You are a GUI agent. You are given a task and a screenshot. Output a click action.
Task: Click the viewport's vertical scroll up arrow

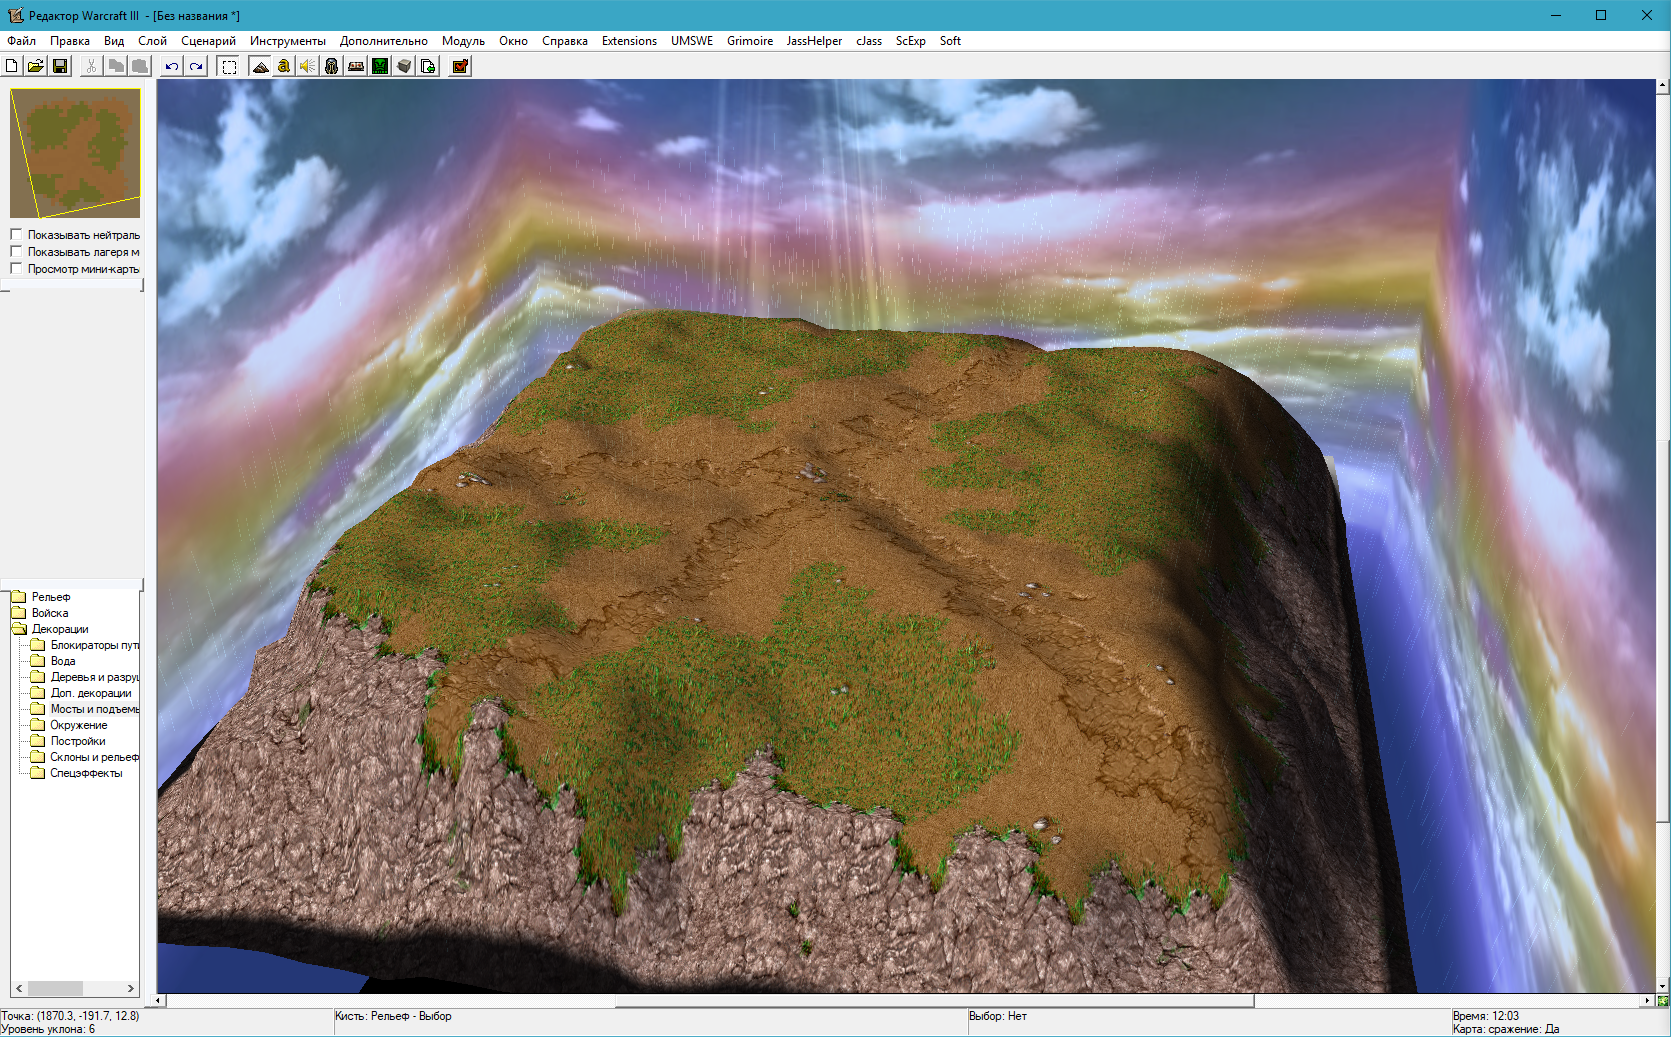point(1663,86)
